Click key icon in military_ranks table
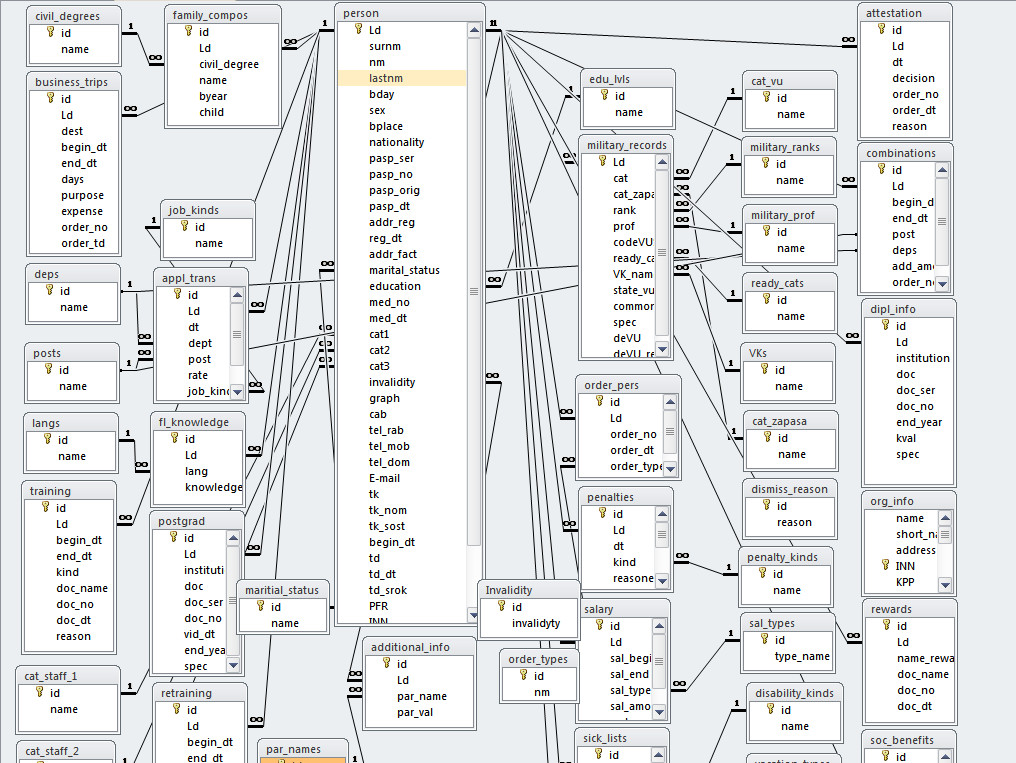 pyautogui.click(x=766, y=163)
